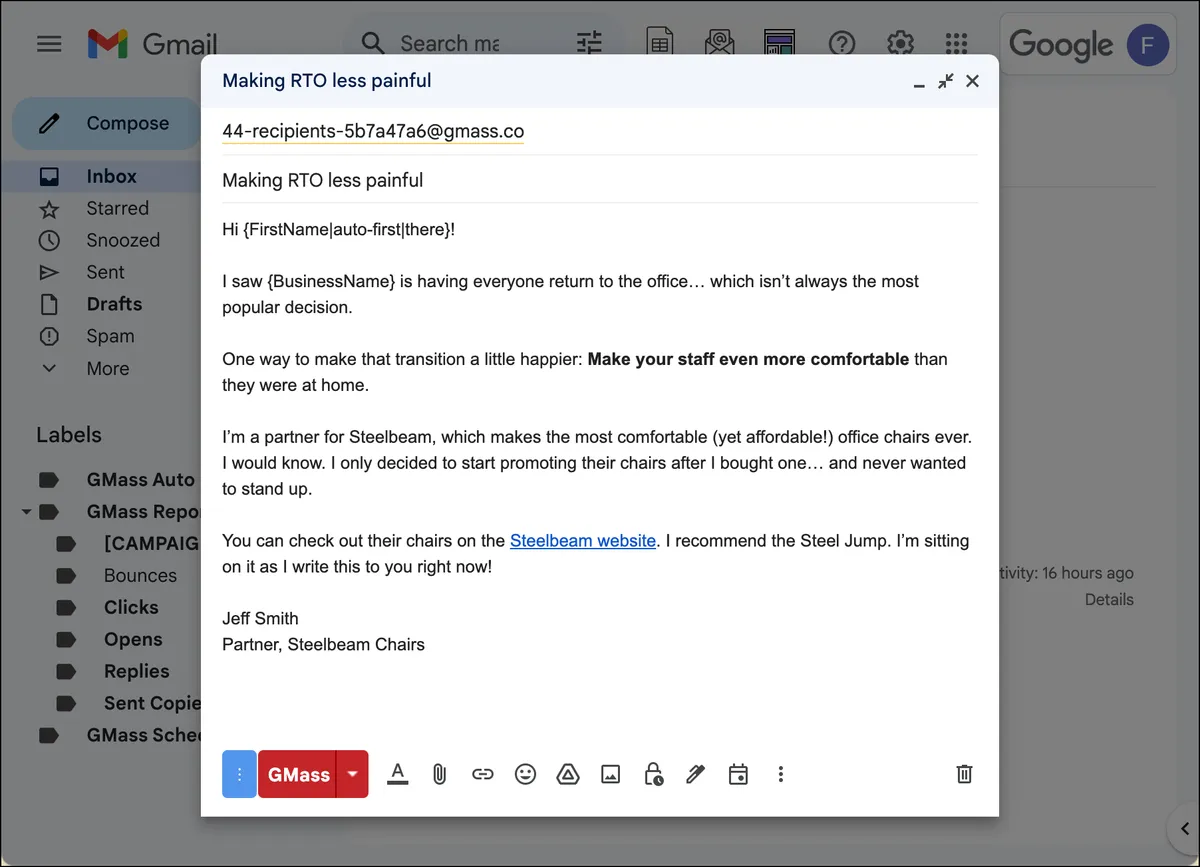Send campaign with red GMass button
This screenshot has width=1200, height=867.
298,774
